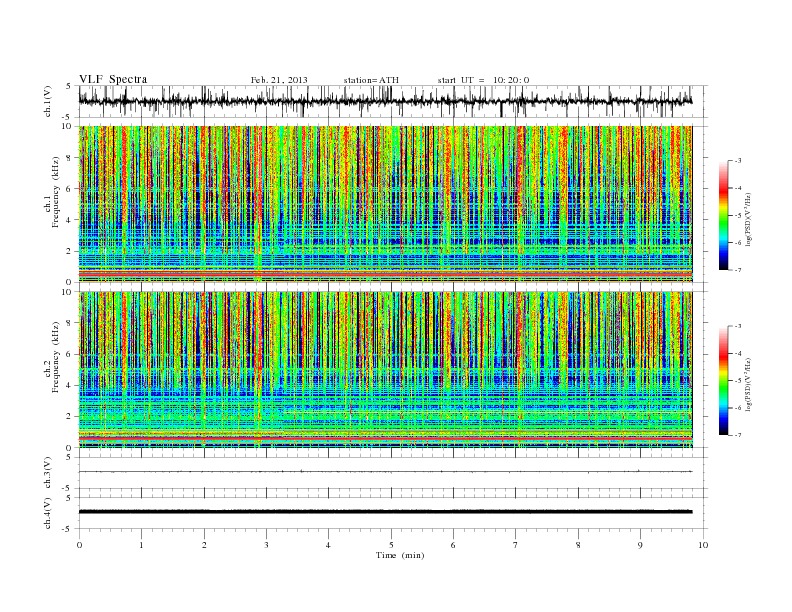Click inside the ch.1 spectrogram panel

pos(385,204)
